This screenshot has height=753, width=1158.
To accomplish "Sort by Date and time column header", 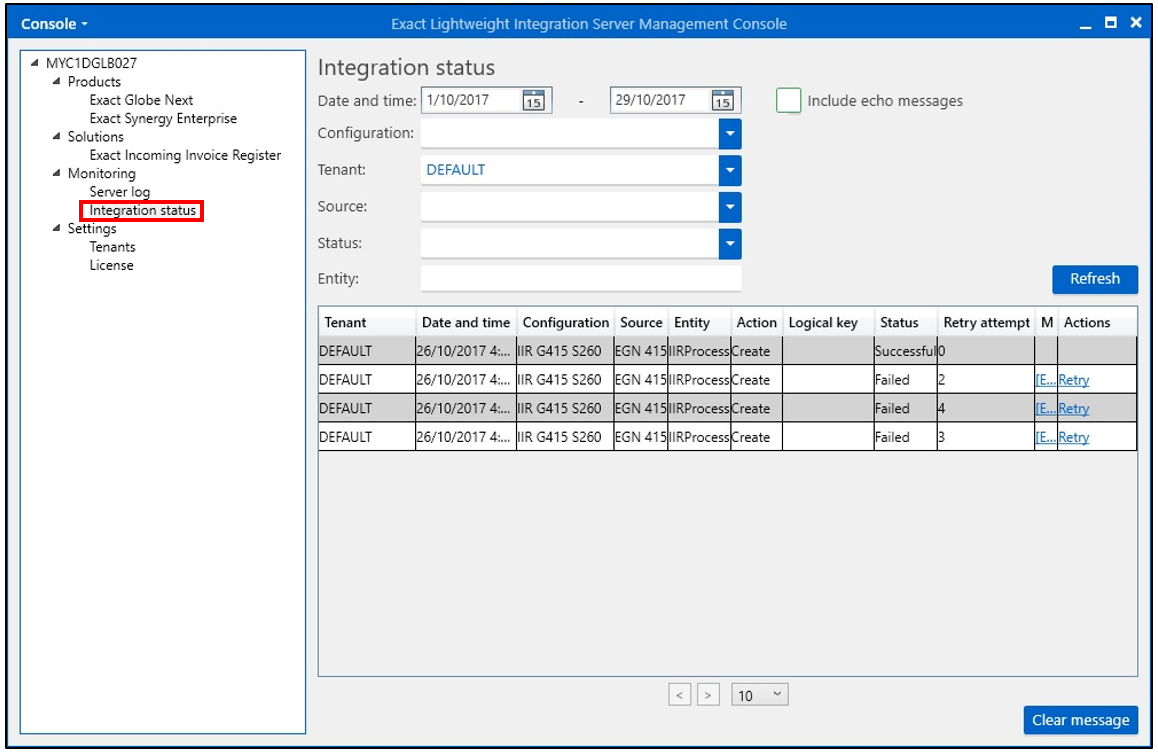I will click(466, 323).
